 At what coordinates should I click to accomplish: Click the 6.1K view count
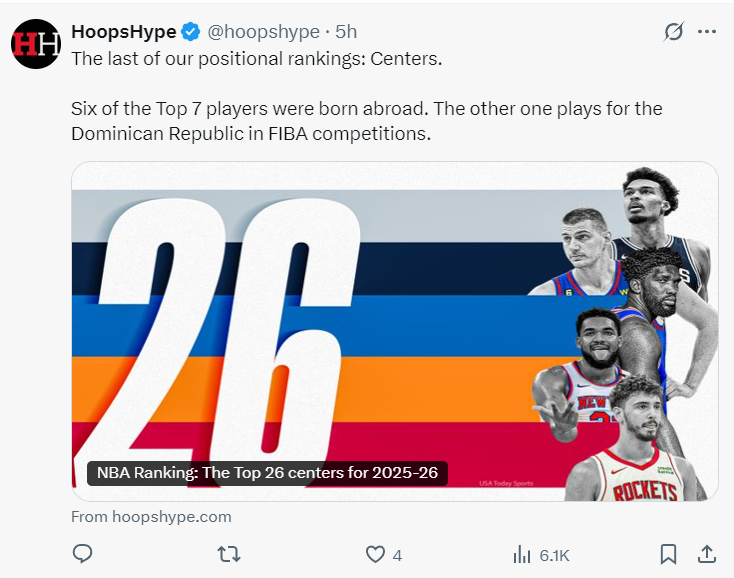click(554, 554)
